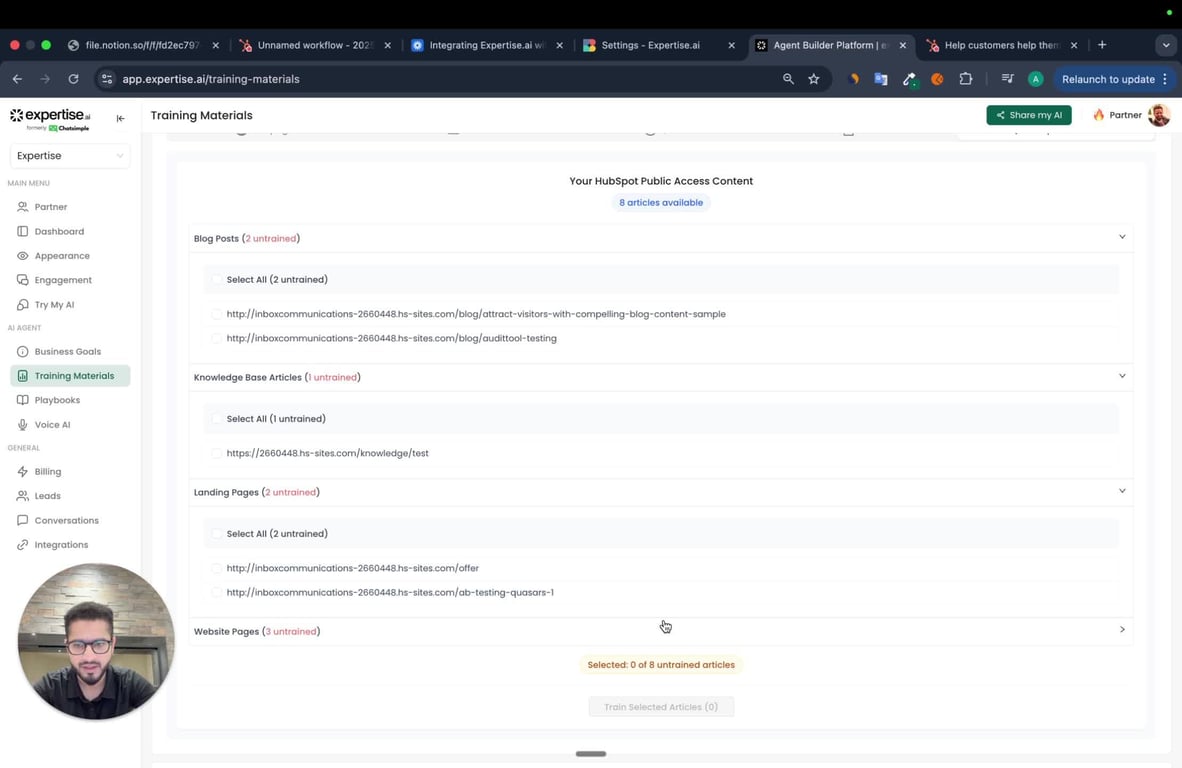Image resolution: width=1182 pixels, height=768 pixels.
Task: Click the Share my AI button
Action: click(1028, 115)
